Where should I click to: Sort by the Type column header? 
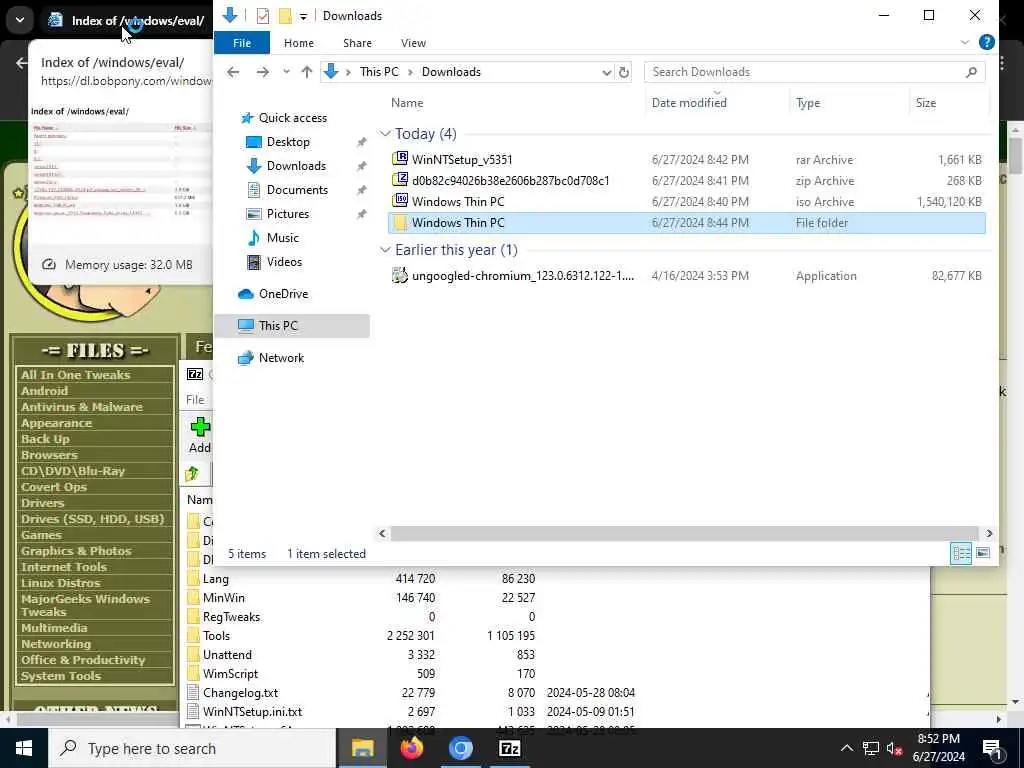[808, 103]
